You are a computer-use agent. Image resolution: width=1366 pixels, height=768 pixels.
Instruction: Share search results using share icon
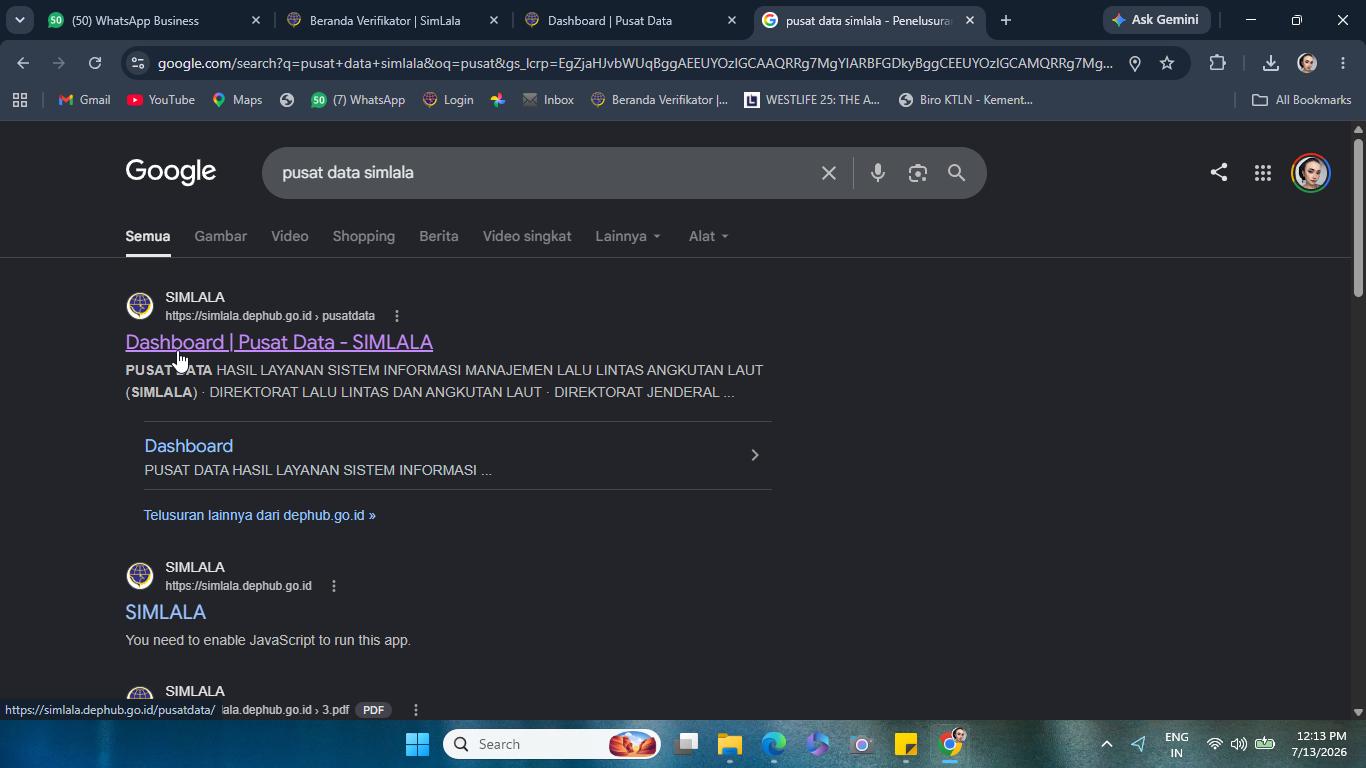pyautogui.click(x=1218, y=172)
